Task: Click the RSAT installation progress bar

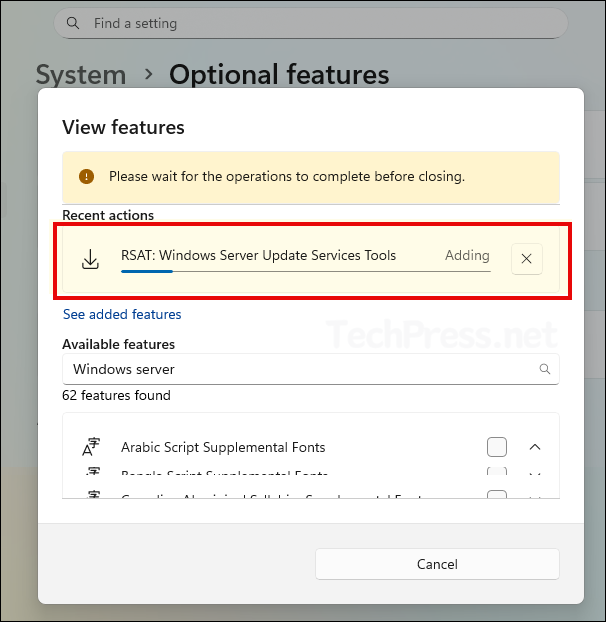Action: (x=305, y=270)
